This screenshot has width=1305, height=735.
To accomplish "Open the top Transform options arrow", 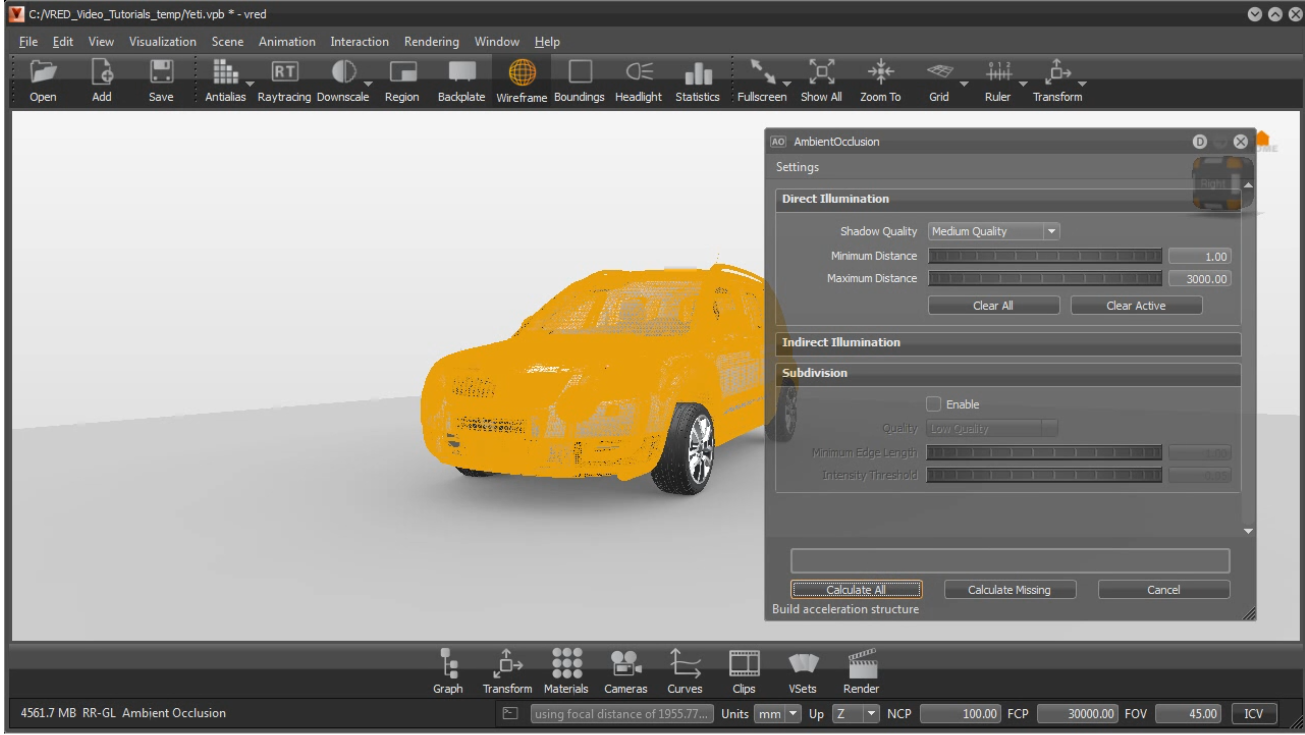I will point(1080,83).
